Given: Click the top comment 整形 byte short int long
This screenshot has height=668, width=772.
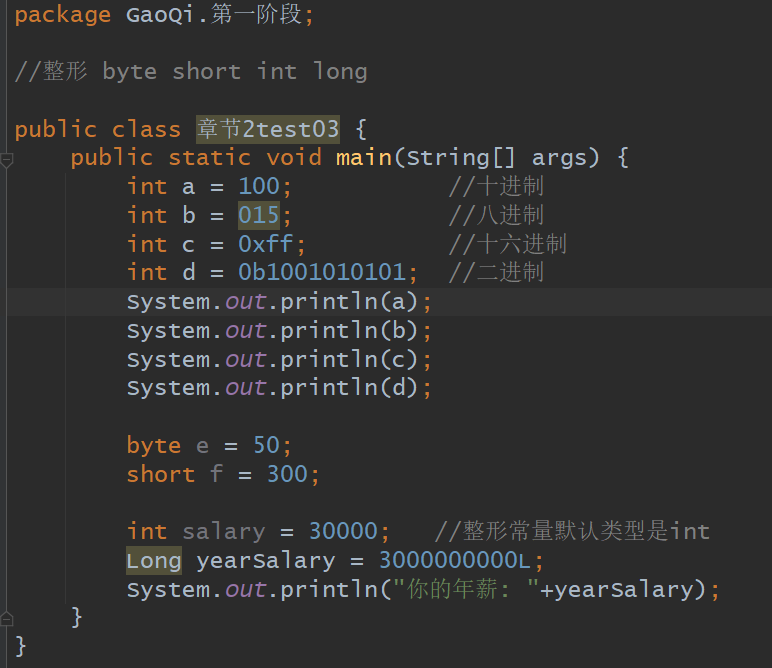Looking at the screenshot, I should [191, 72].
